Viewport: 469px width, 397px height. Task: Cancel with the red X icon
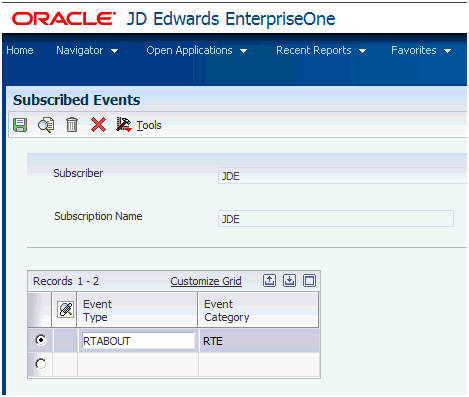coord(98,125)
